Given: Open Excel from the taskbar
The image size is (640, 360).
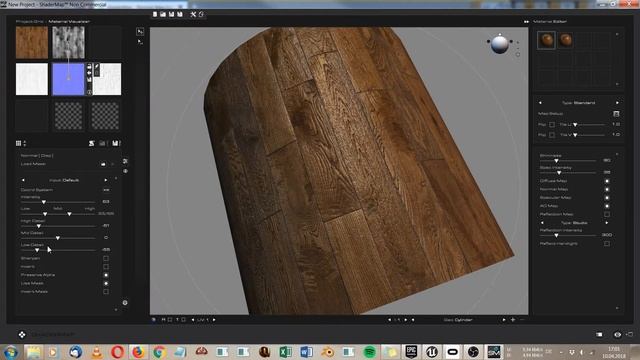Looking at the screenshot, I should 285,352.
